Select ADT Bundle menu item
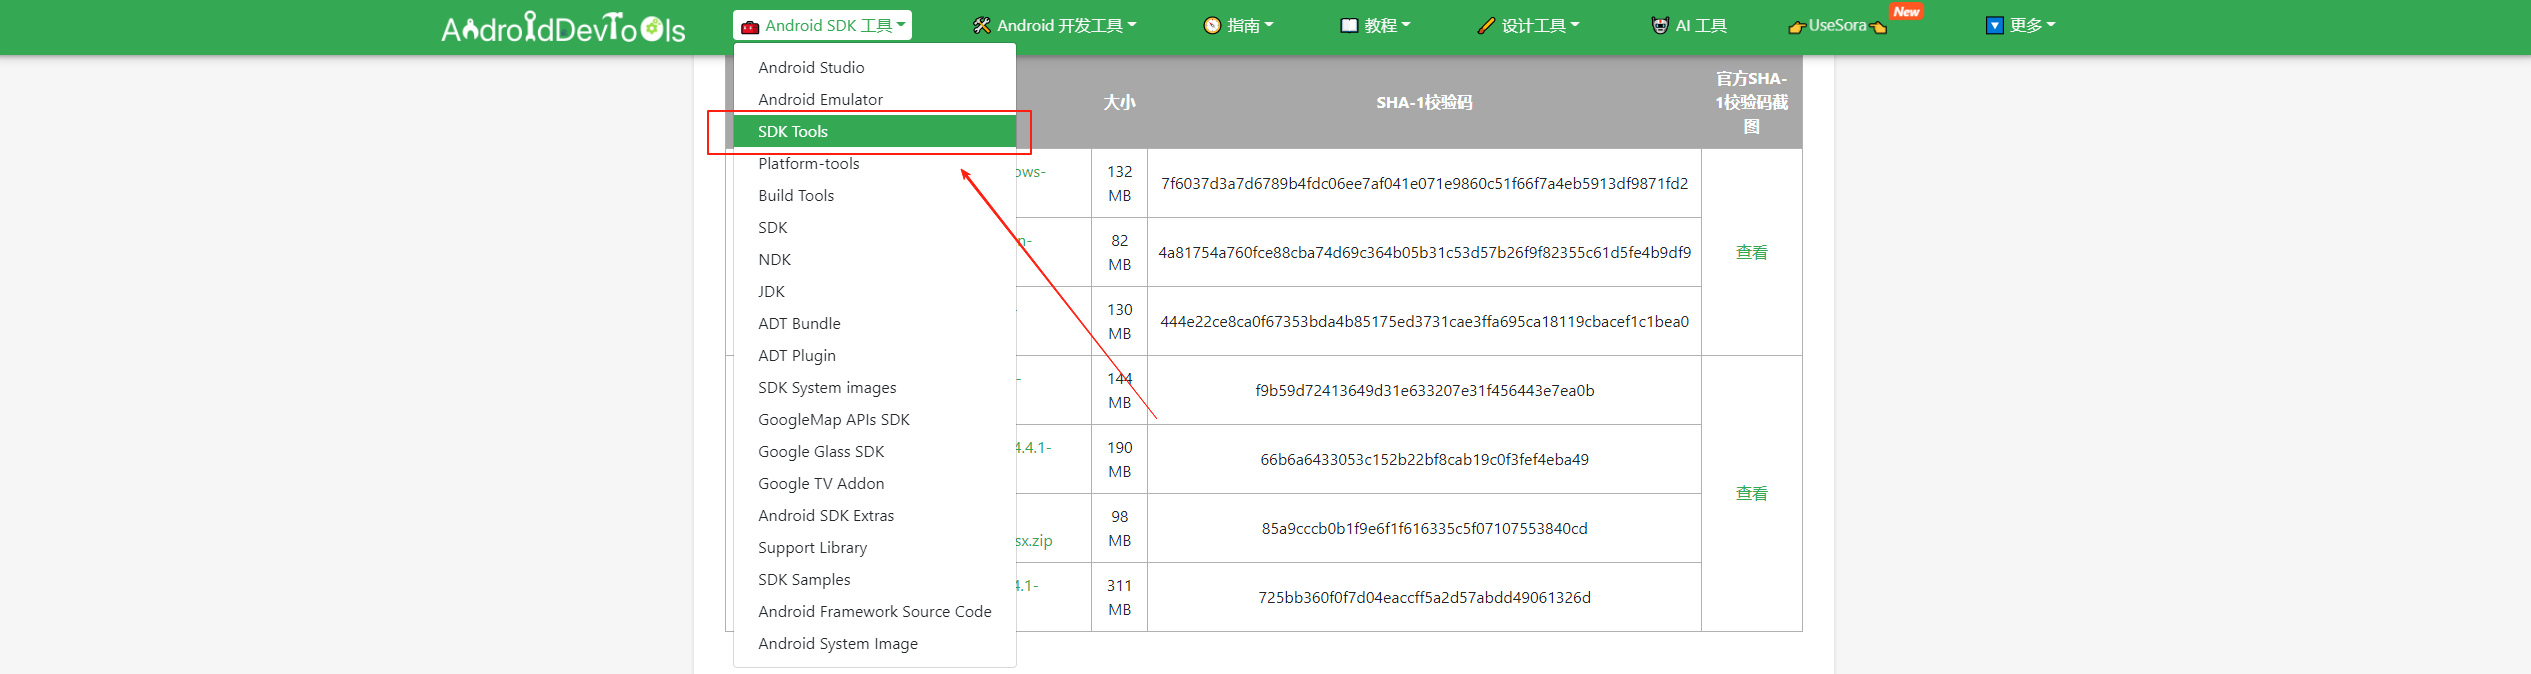 875,323
